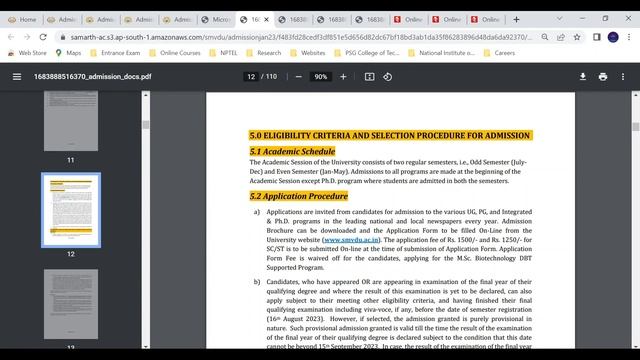Click the file name 1683888516370_admission_docs.pdf
The height and width of the screenshot is (360, 640).
tap(93, 77)
